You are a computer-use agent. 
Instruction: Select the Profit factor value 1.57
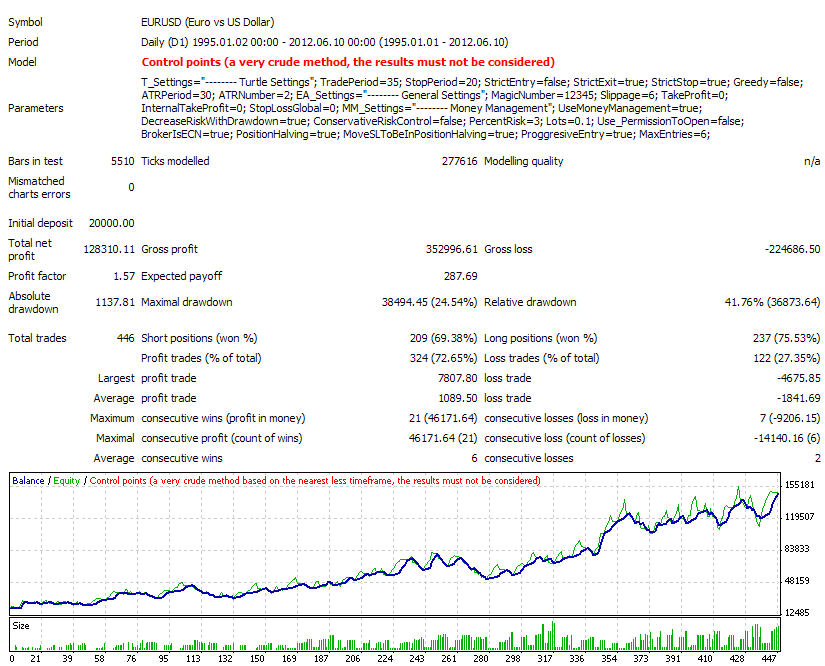(x=124, y=276)
